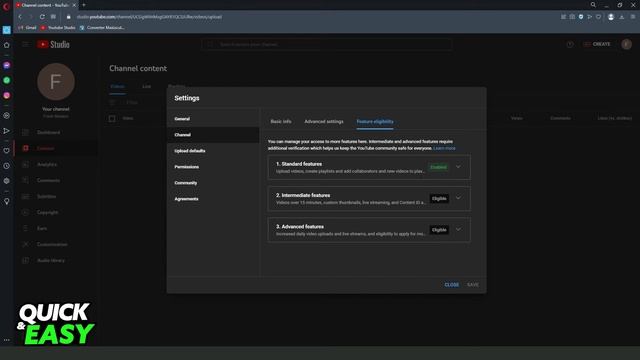Viewport: 640px width, 360px height.
Task: Expand the Standard features chevron
Action: (x=458, y=167)
